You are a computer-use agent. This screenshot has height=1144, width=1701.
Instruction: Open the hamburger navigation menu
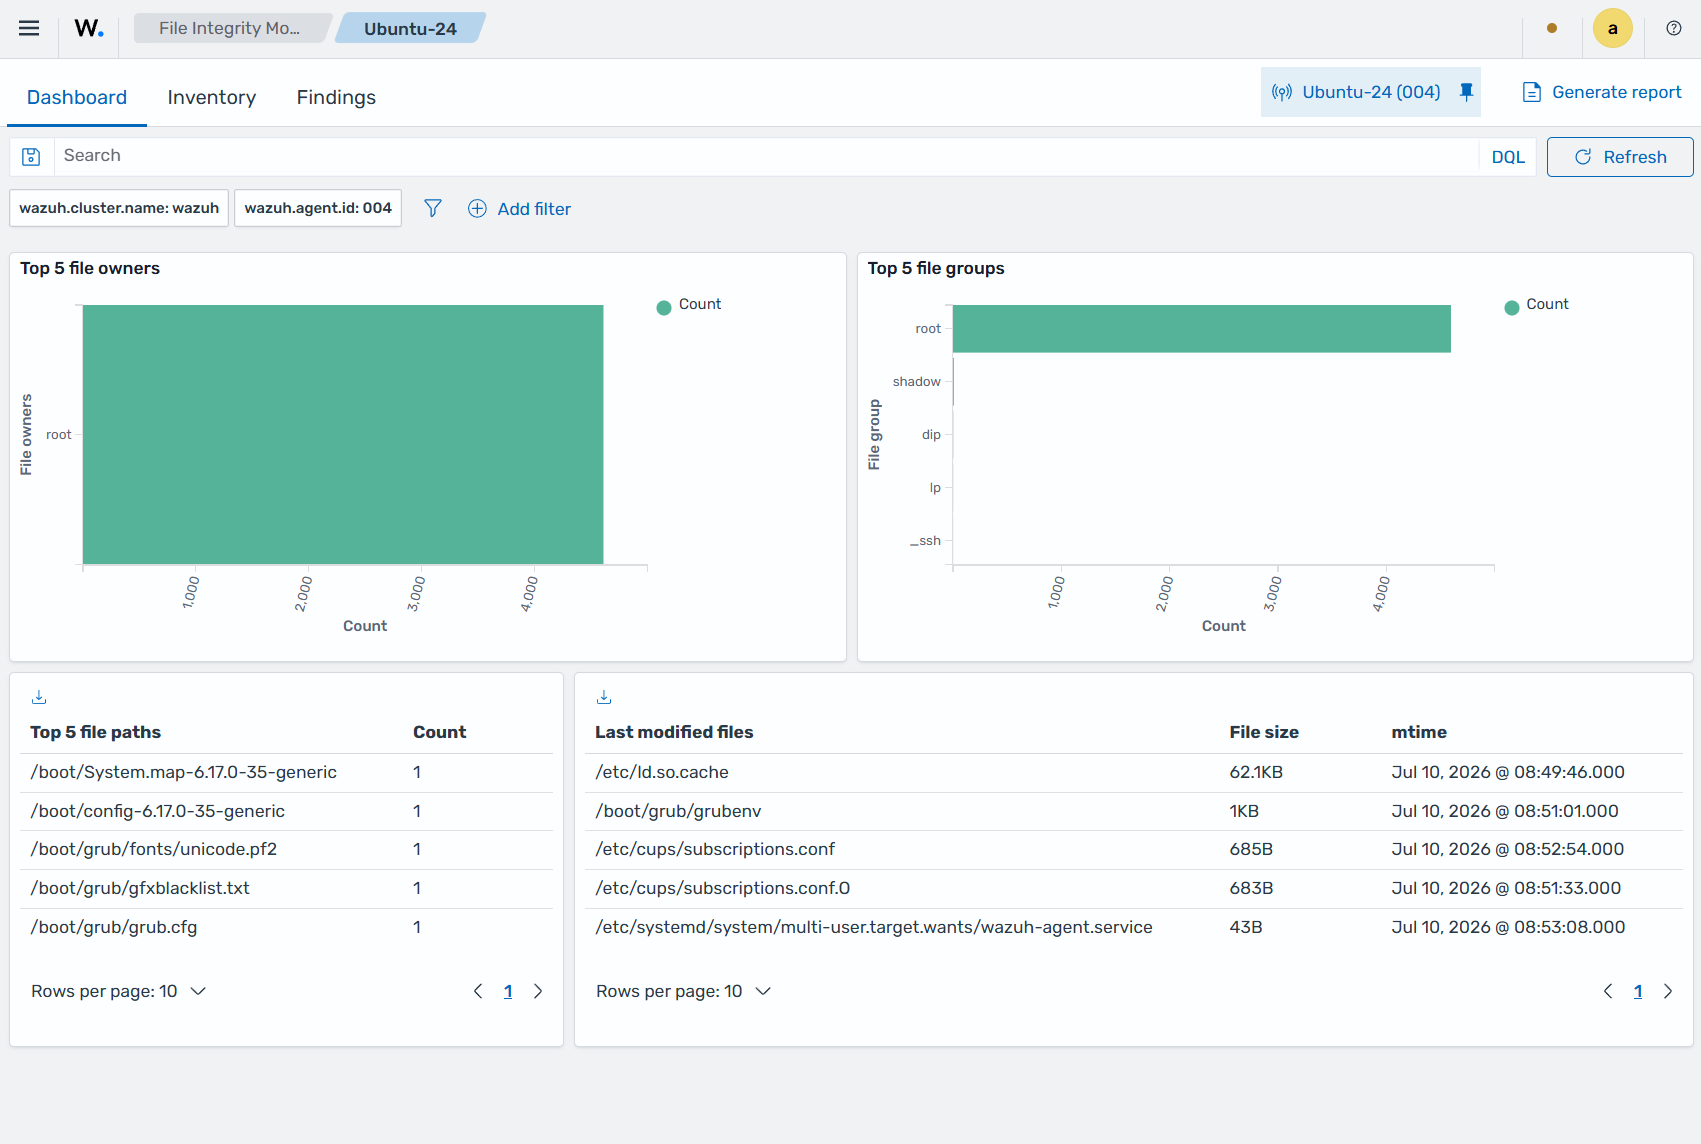(29, 28)
